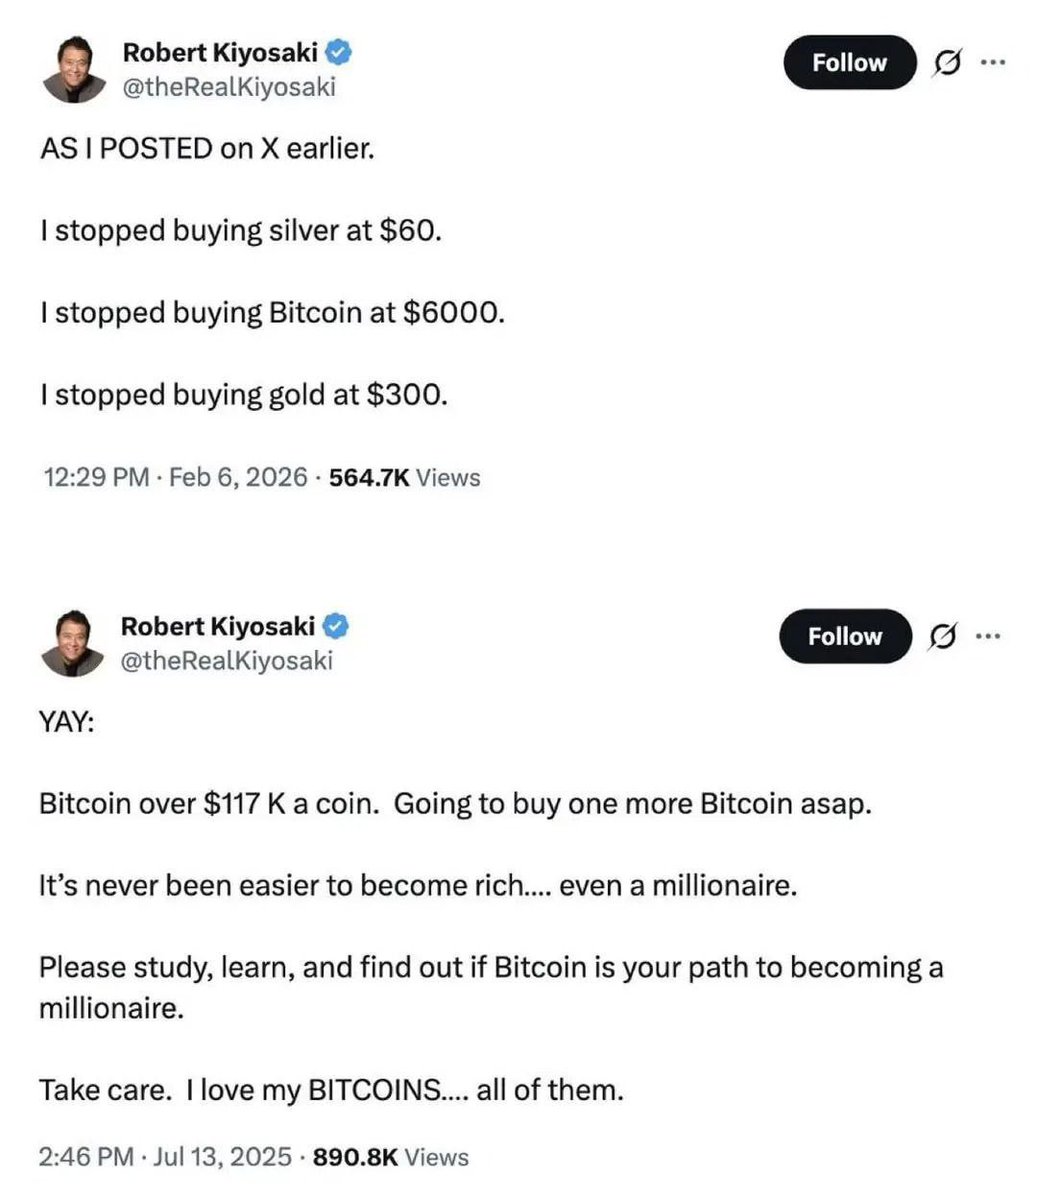View the 890.8K Views count
This screenshot has width=1037, height=1200.
[x=391, y=1157]
